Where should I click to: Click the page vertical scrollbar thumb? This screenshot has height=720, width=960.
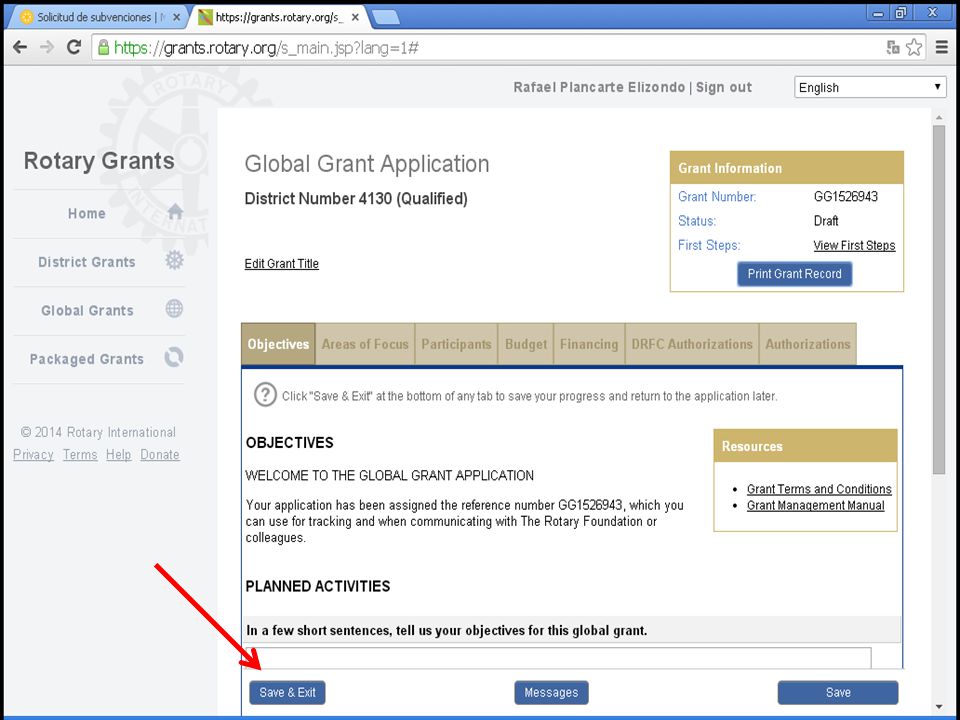939,299
